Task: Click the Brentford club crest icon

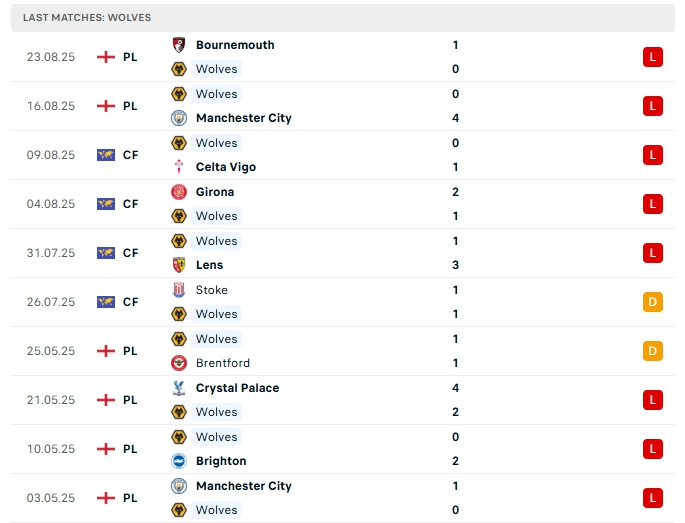Action: coord(179,363)
